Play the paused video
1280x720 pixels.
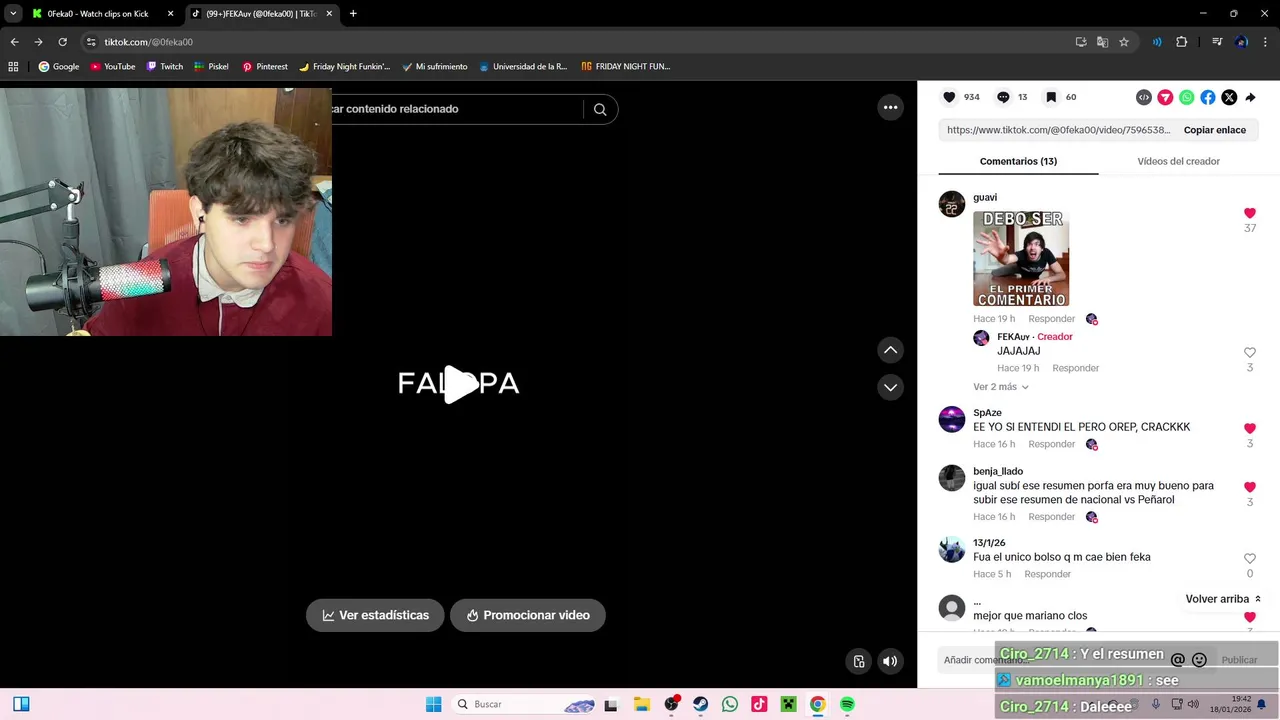click(459, 384)
